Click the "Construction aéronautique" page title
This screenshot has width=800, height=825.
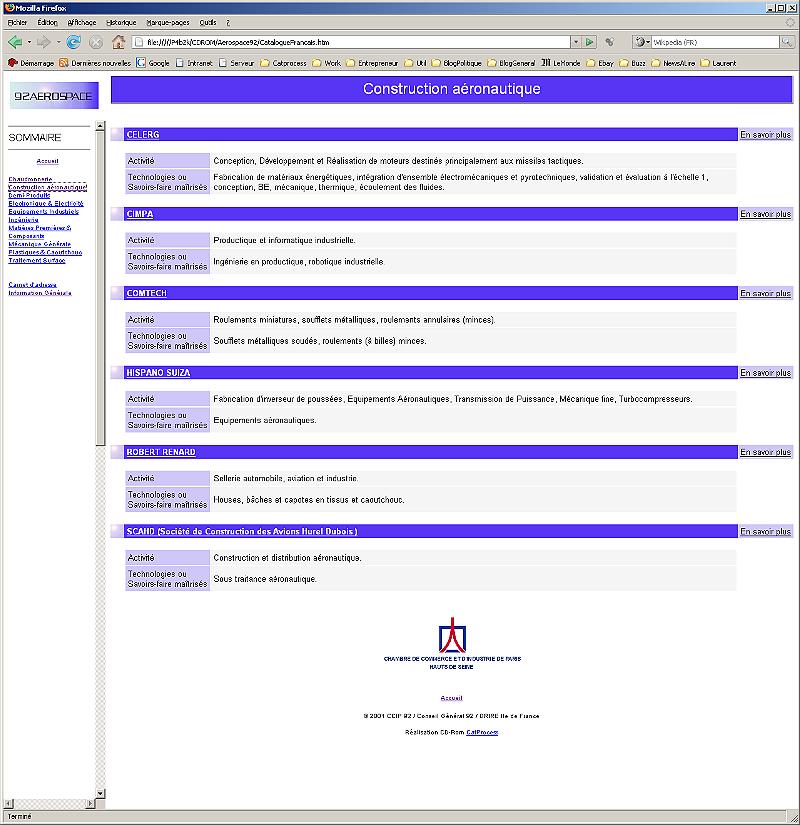452,89
